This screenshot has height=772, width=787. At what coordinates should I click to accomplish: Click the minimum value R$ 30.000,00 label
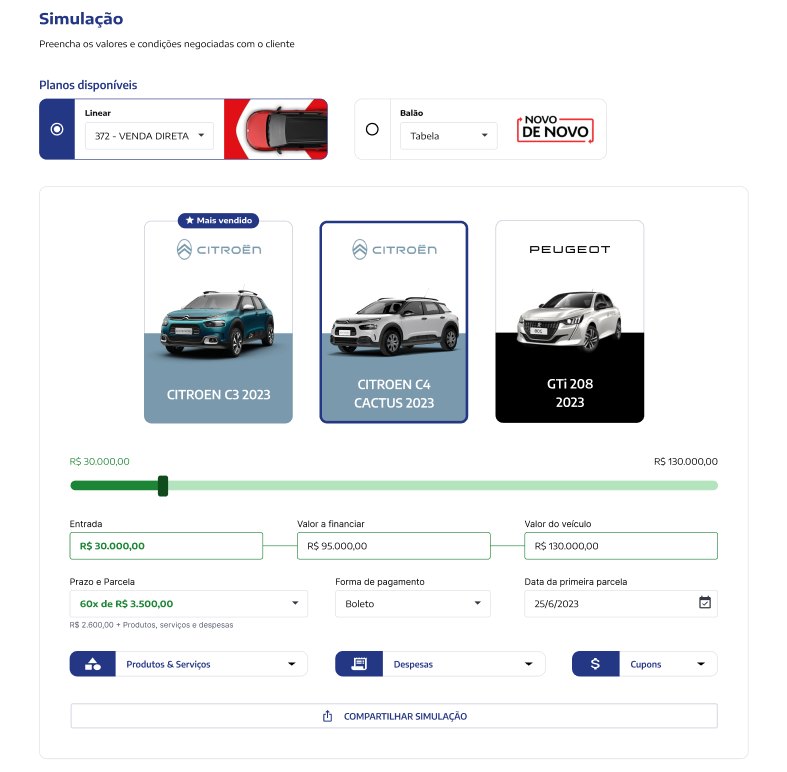click(x=99, y=462)
